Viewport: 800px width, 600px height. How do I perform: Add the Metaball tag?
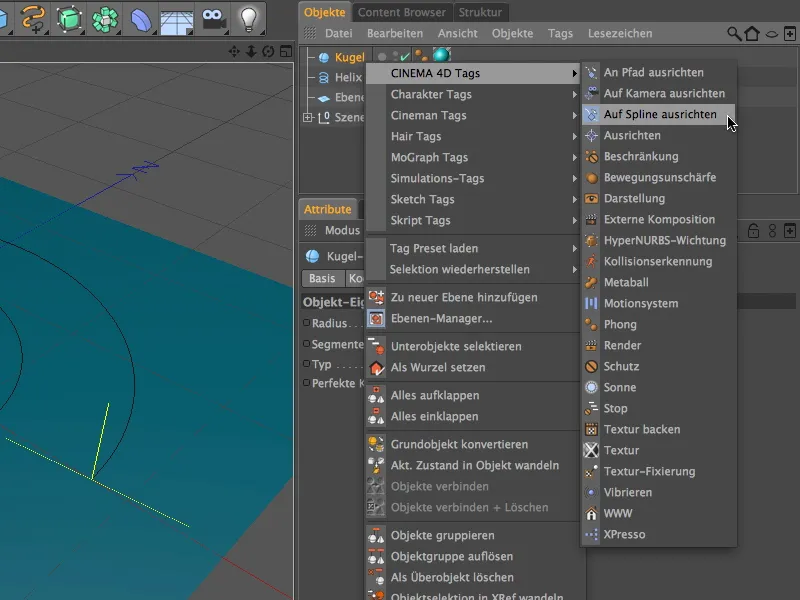[x=658, y=282]
